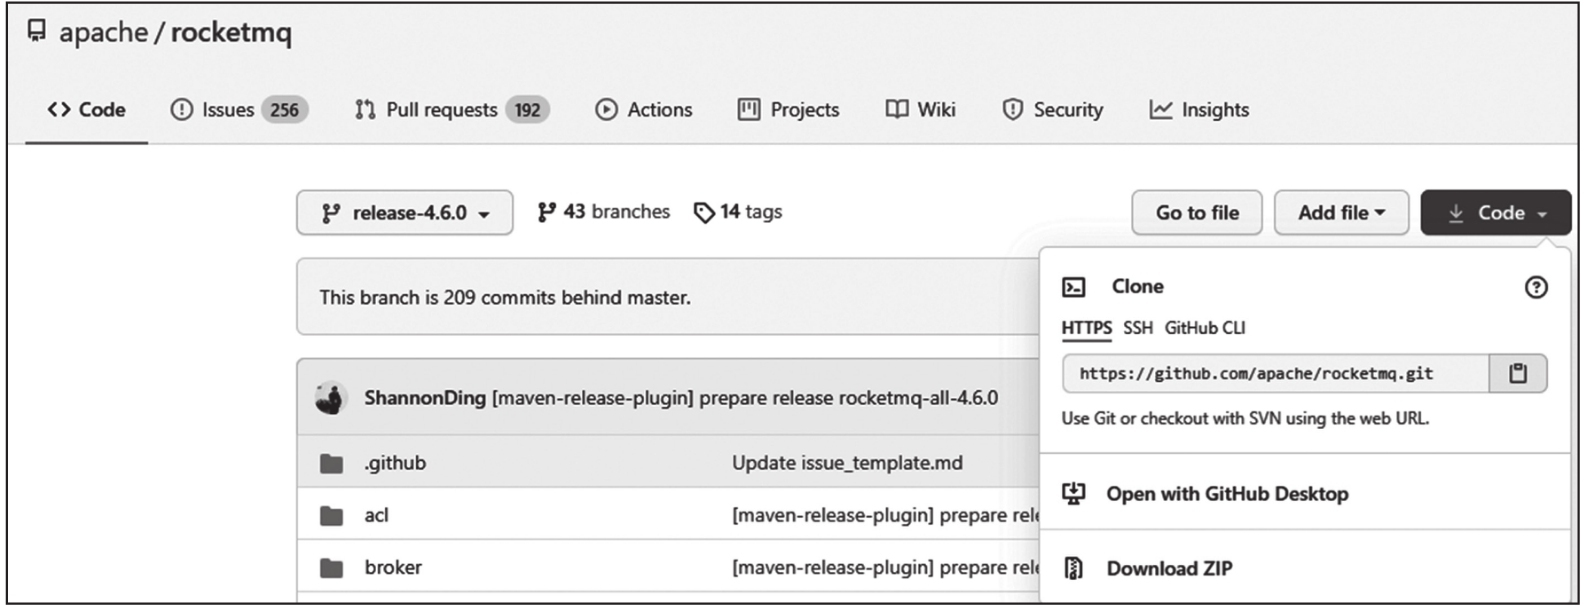The image size is (1585, 606).
Task: Click the GitHub Desktop icon in Code menu
Action: [x=1073, y=493]
